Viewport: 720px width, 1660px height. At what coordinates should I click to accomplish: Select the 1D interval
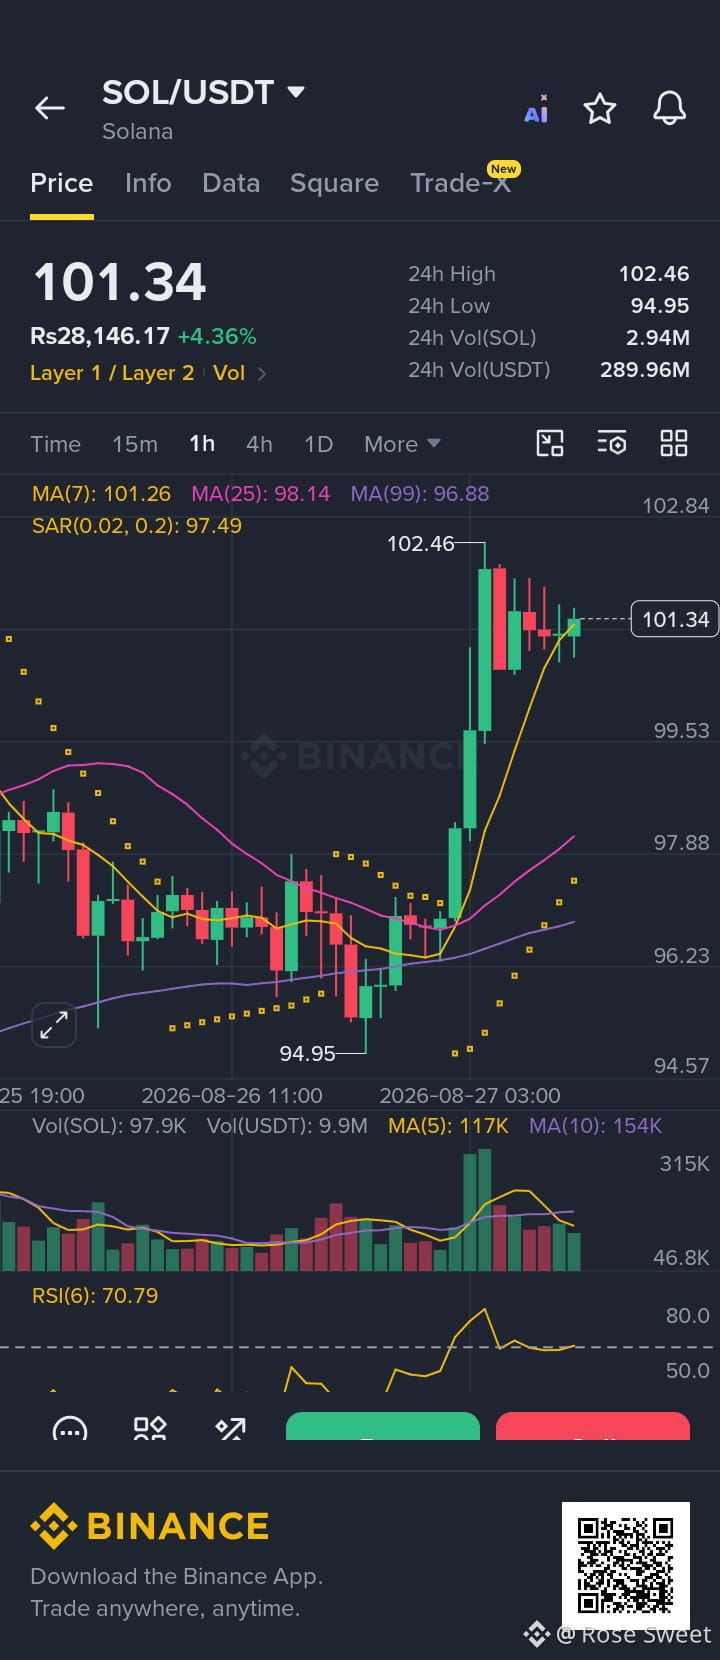[x=318, y=444]
